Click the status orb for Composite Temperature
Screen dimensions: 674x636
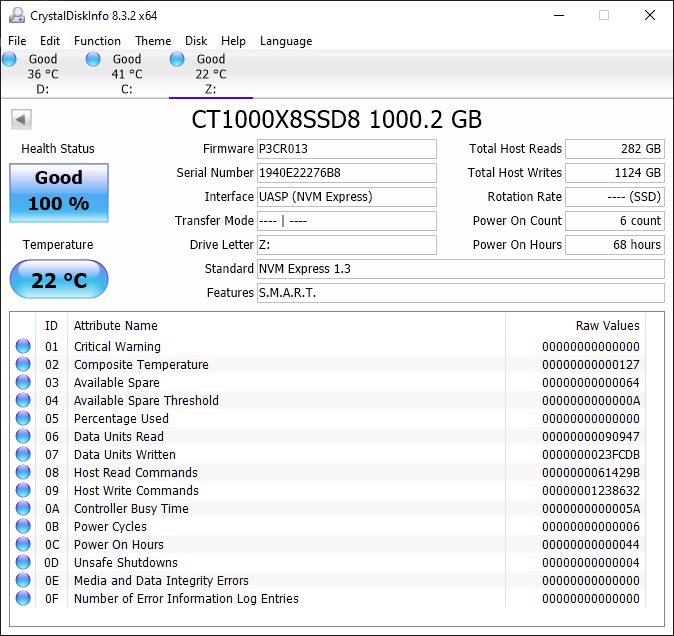[23, 365]
